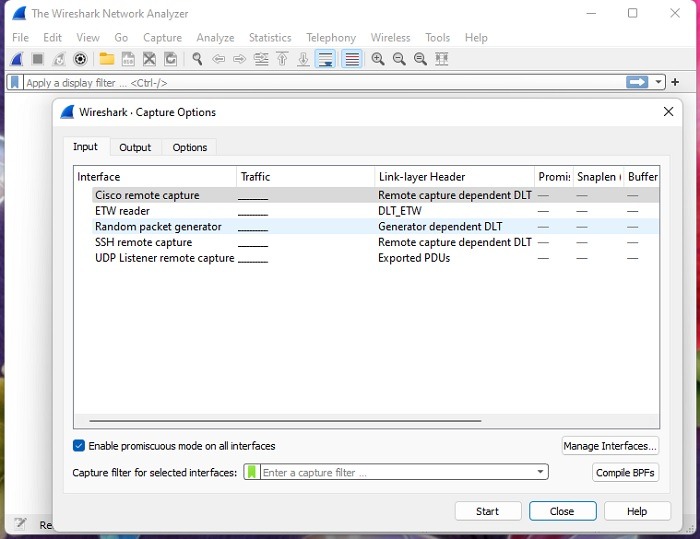This screenshot has width=700, height=539.
Task: Start capturing packets via shark fin toolbar icon
Action: (x=17, y=59)
